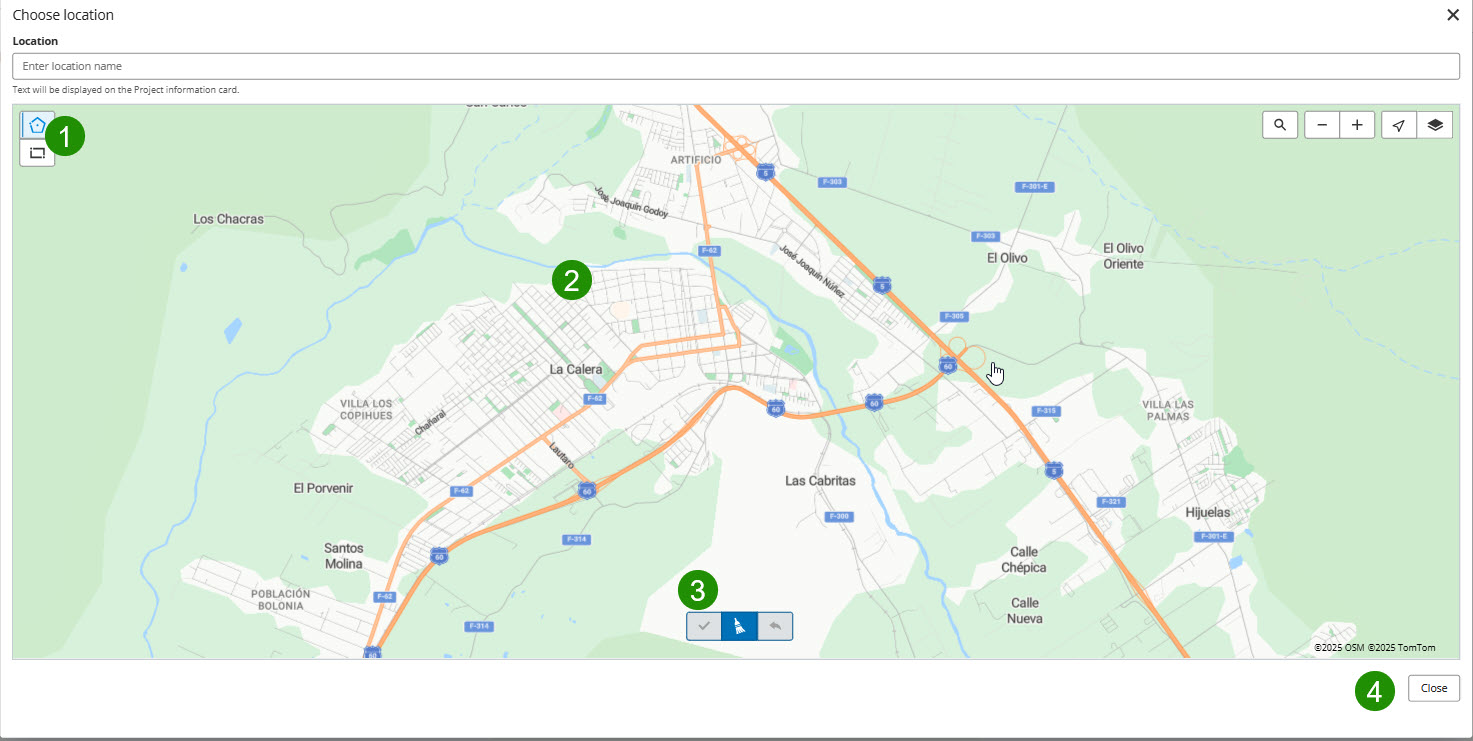Image resolution: width=1473 pixels, height=741 pixels.
Task: Zoom in the map with plus button
Action: (1357, 125)
